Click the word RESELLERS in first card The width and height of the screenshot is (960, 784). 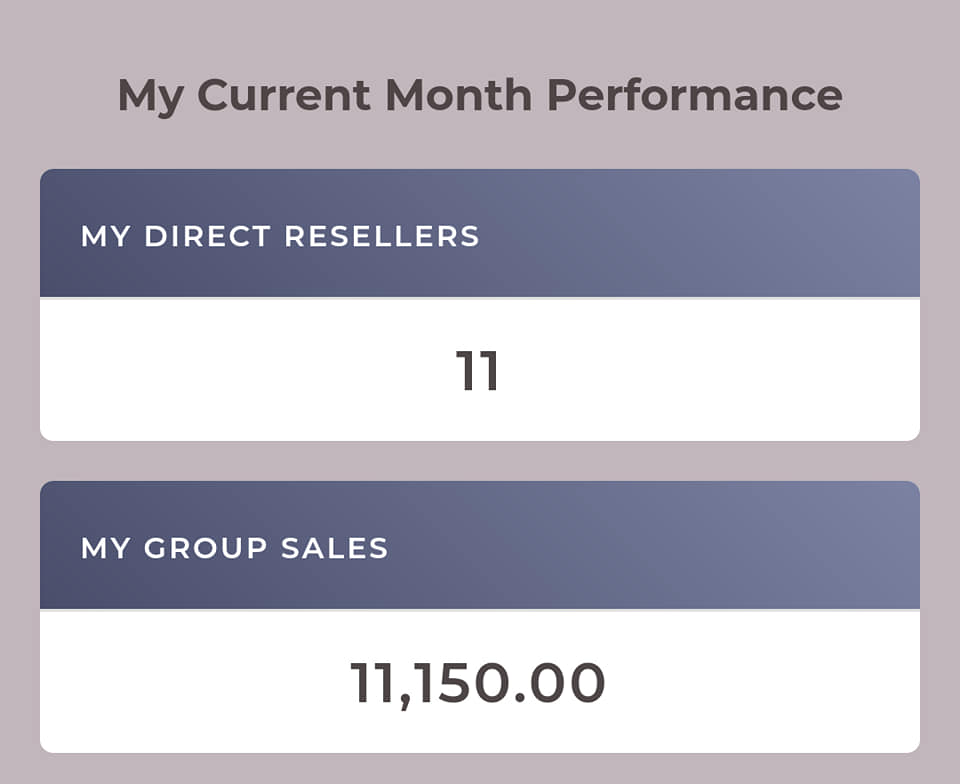click(x=382, y=236)
